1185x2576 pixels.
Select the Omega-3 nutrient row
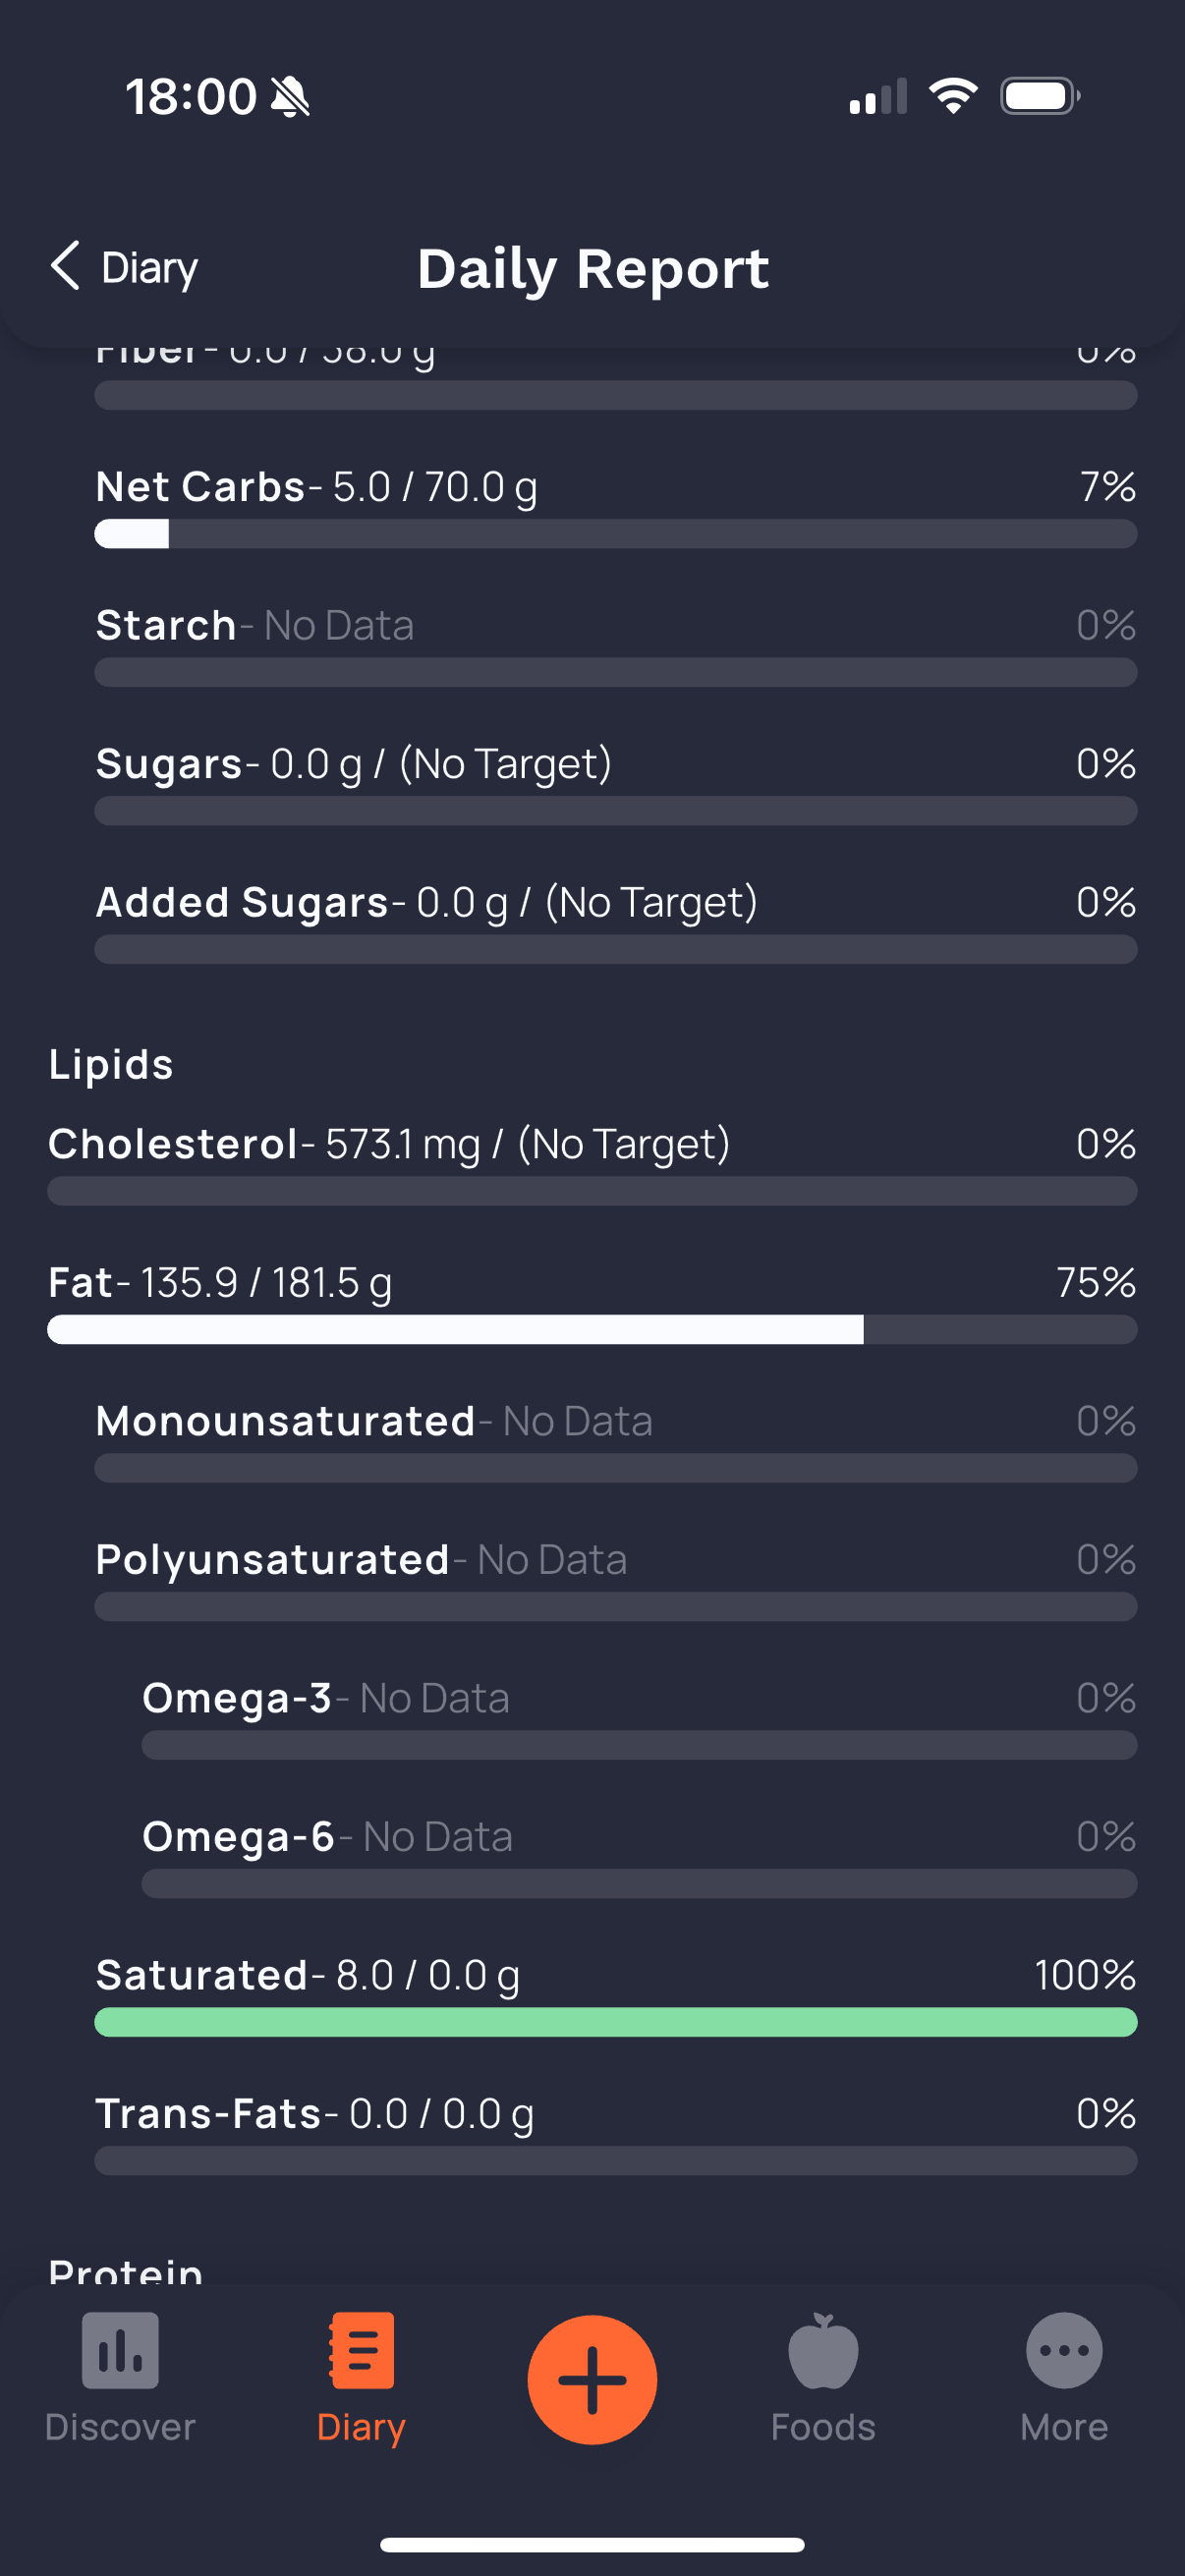[639, 1718]
